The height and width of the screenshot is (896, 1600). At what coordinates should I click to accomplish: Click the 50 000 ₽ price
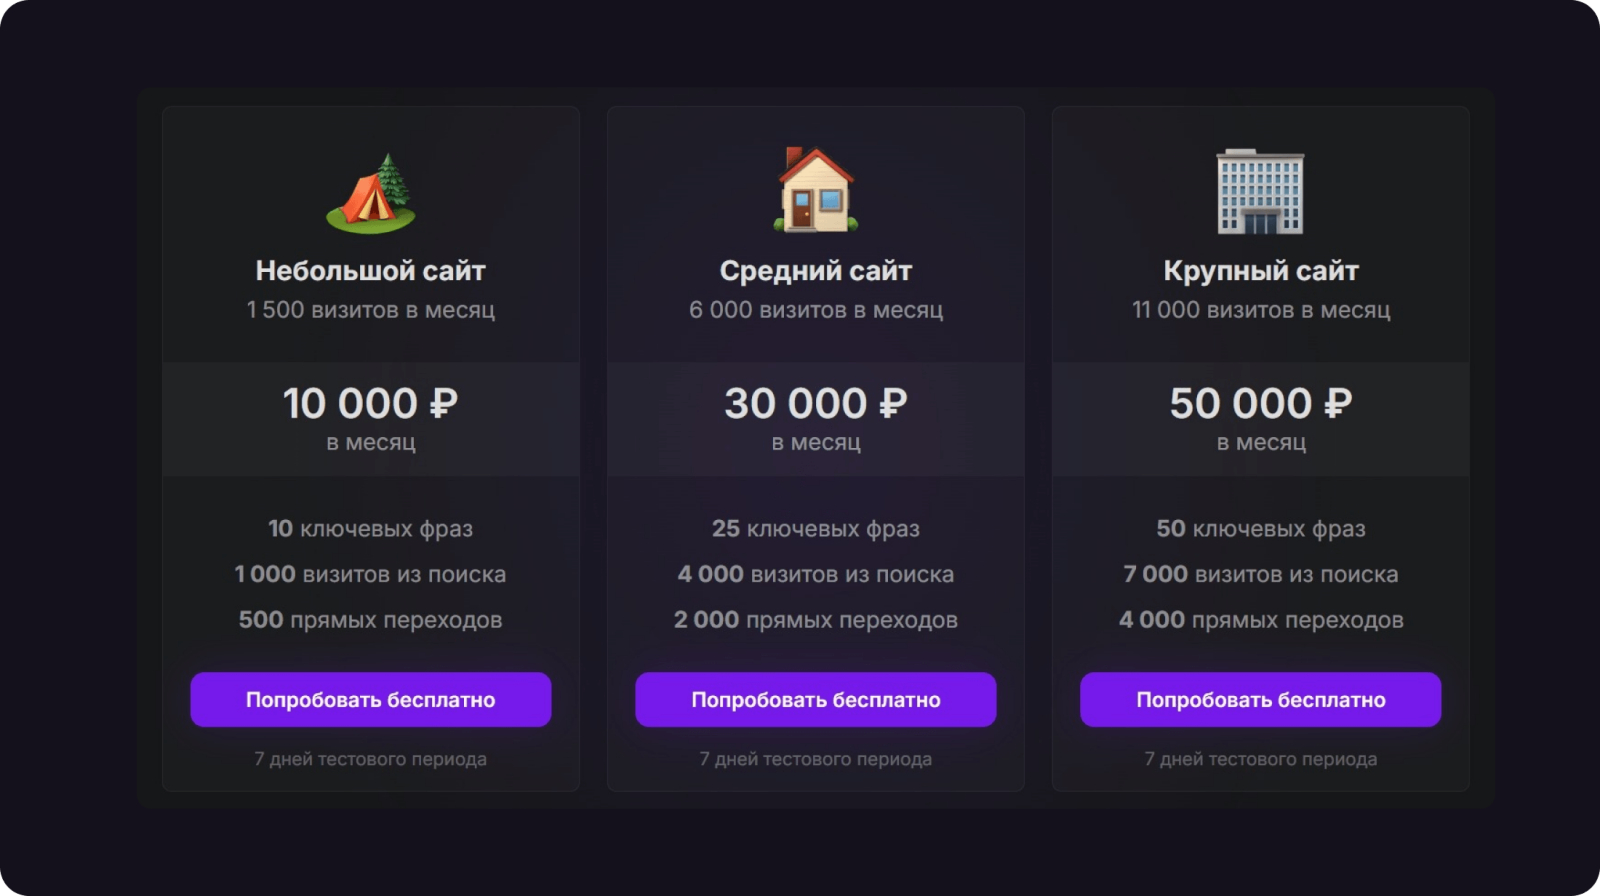pos(1261,404)
